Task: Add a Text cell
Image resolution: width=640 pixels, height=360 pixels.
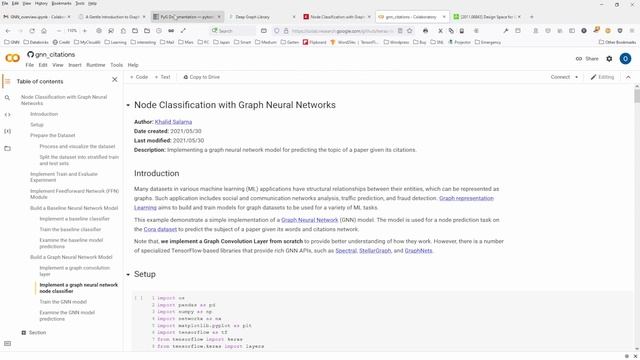Action: [162, 77]
